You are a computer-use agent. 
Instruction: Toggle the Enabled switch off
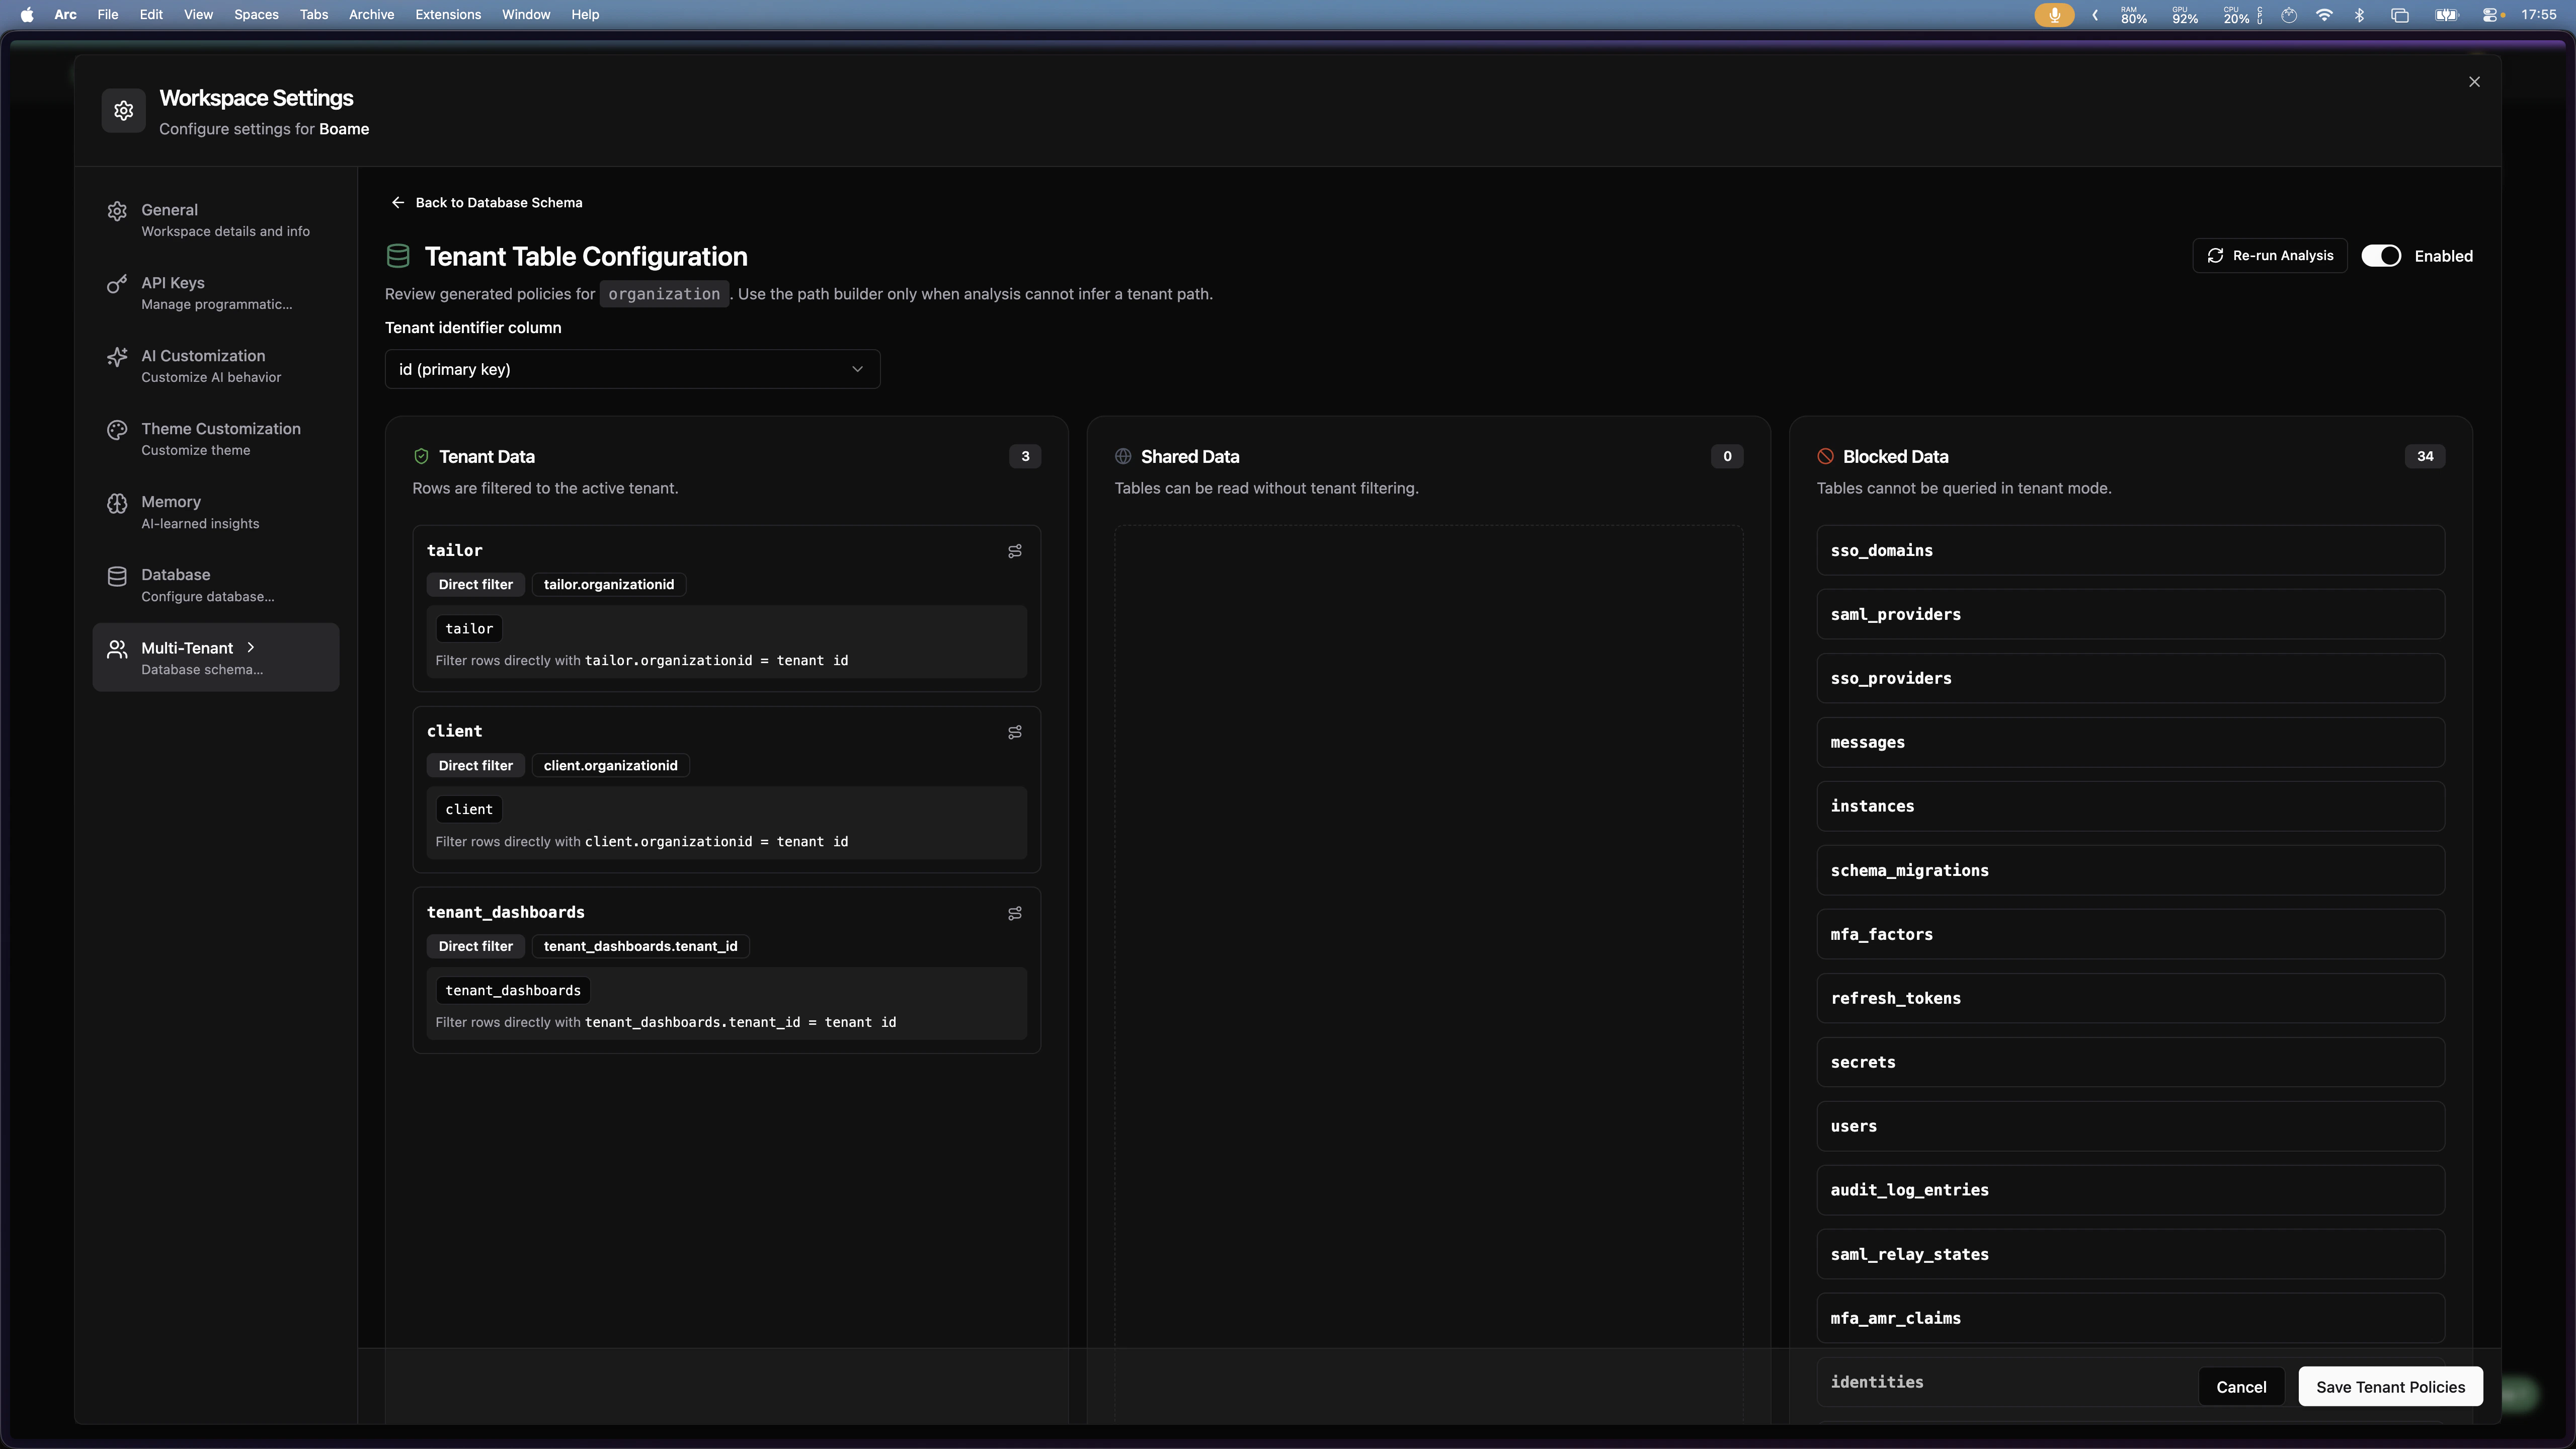coord(2381,256)
